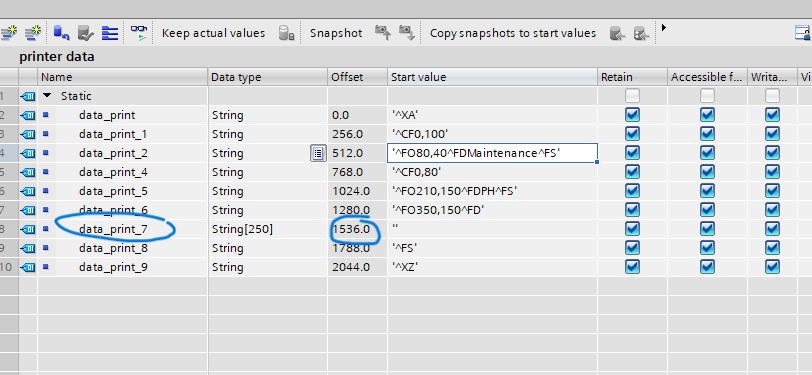Screen dimensions: 812x375
Task: Select the data_print_7 name cell
Action: tap(113, 229)
